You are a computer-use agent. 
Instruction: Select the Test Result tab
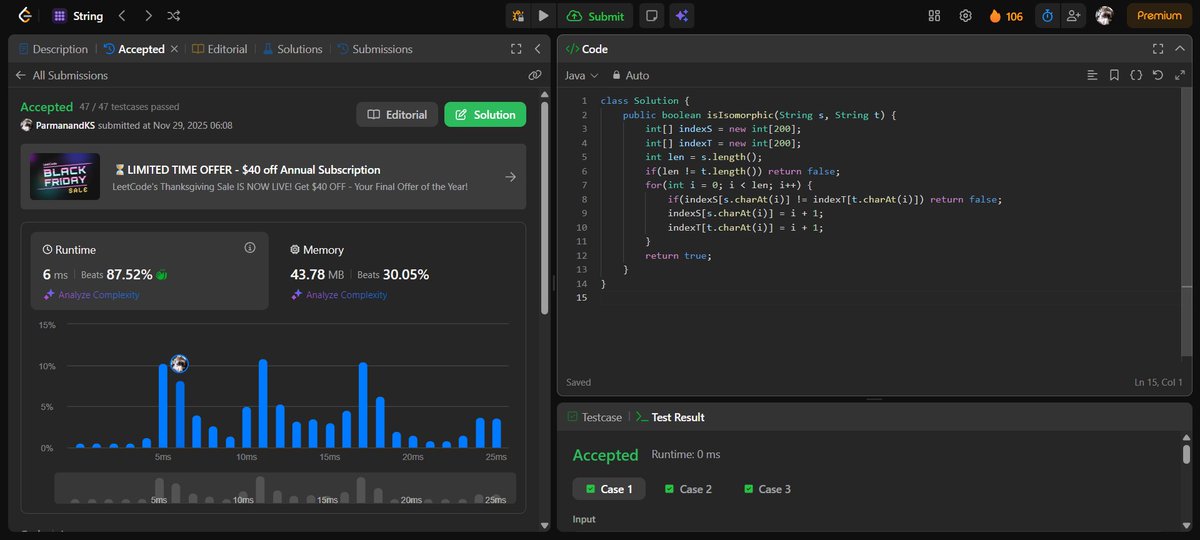(670, 417)
